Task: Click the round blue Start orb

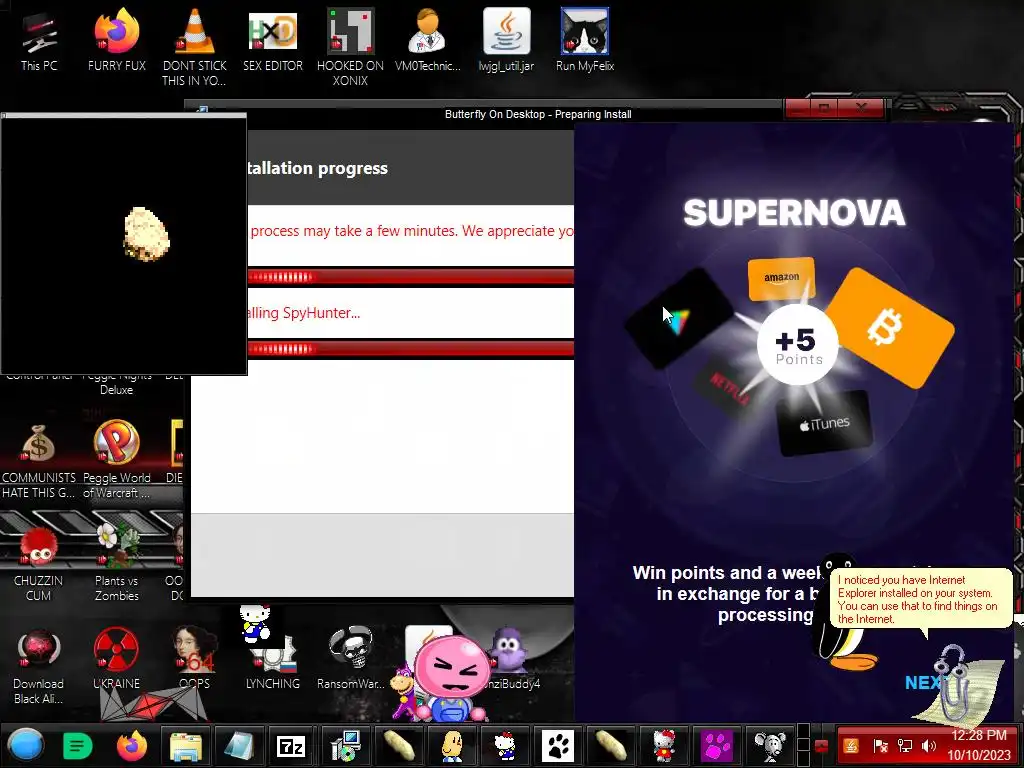Action: 26,745
